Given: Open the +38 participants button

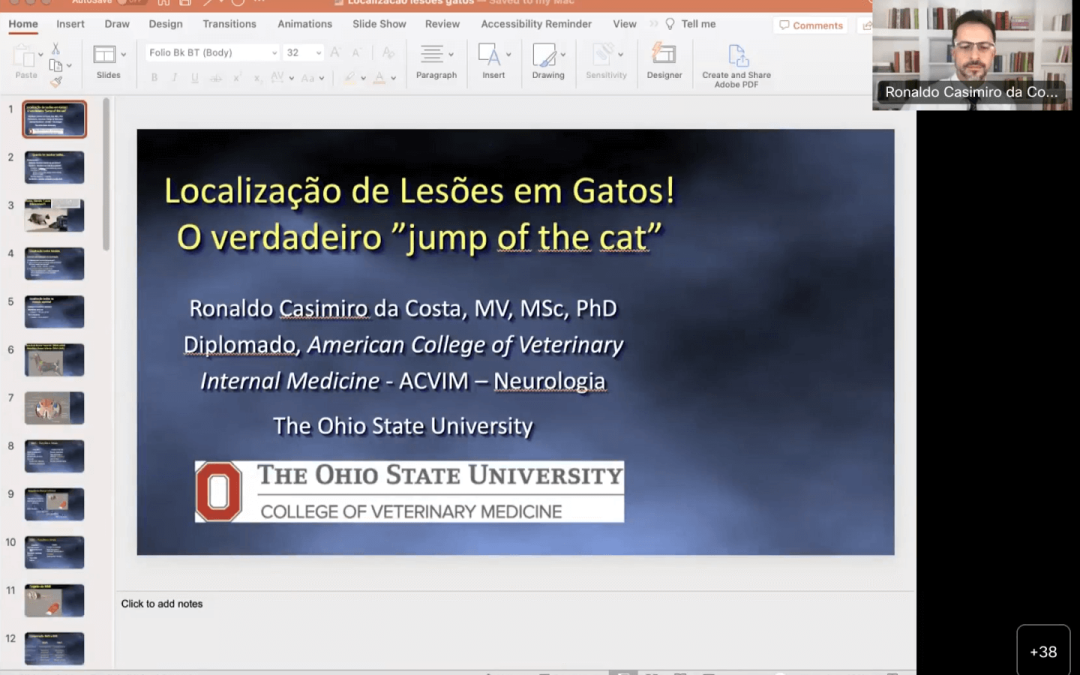Looking at the screenshot, I should click(1043, 652).
